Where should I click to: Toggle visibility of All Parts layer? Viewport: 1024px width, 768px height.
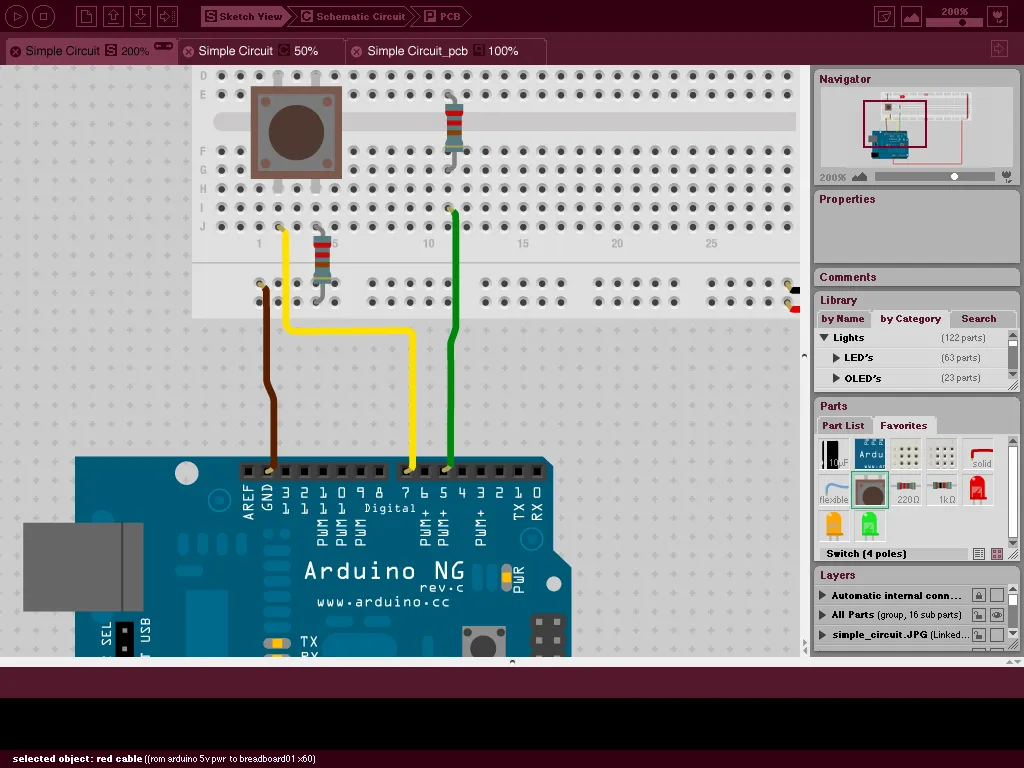click(x=997, y=615)
